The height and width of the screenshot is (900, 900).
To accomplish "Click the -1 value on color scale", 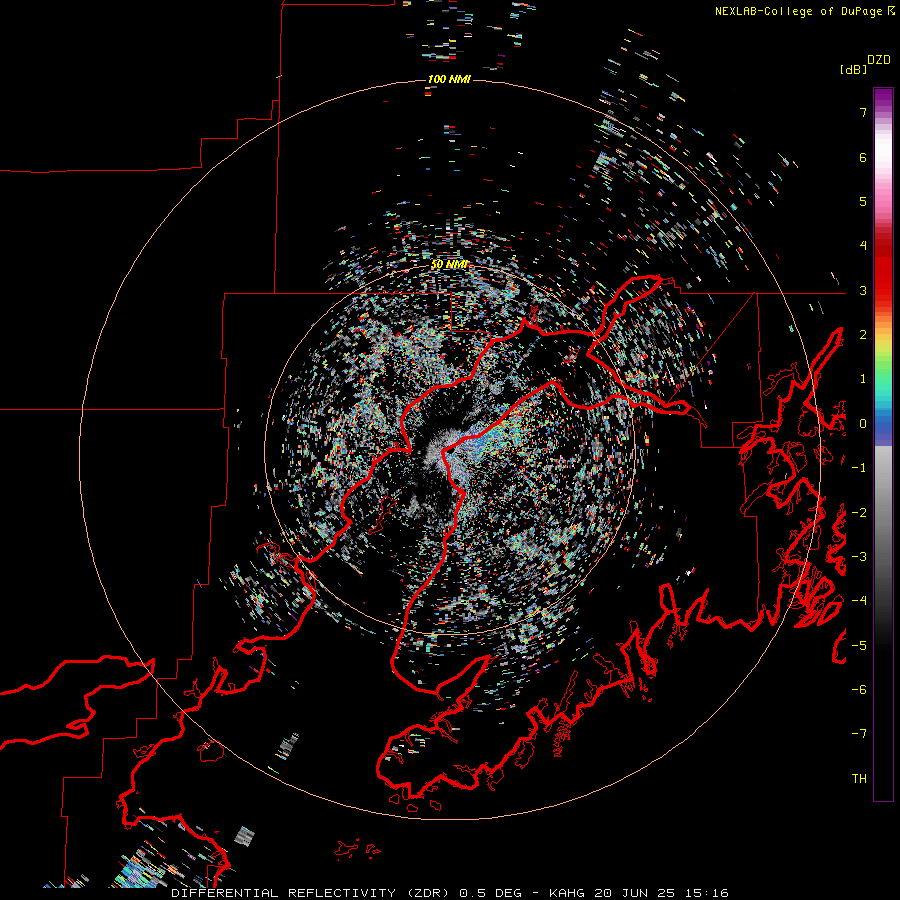I will point(859,468).
